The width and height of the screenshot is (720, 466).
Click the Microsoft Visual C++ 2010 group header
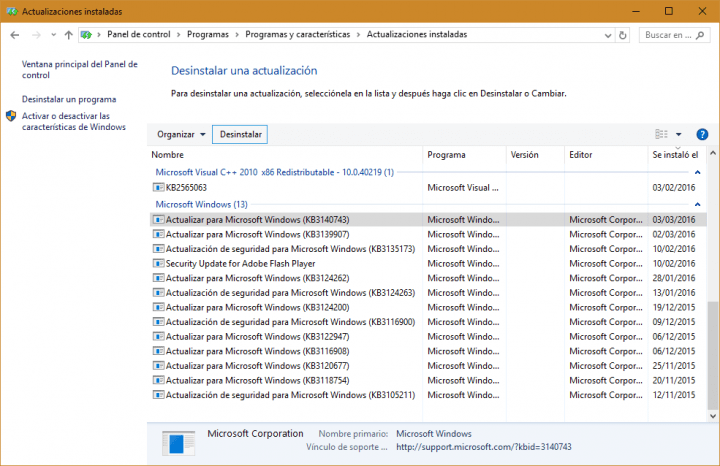(x=275, y=172)
